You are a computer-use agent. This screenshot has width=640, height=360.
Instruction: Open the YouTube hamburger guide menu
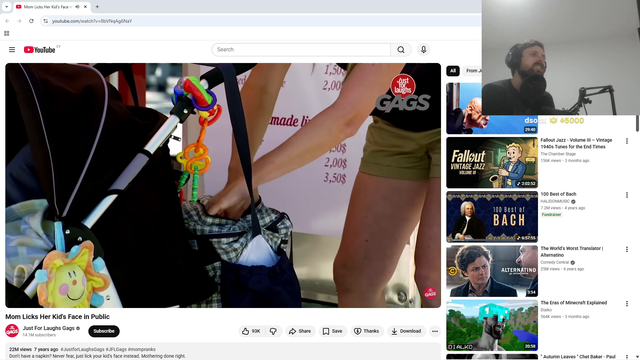12,50
